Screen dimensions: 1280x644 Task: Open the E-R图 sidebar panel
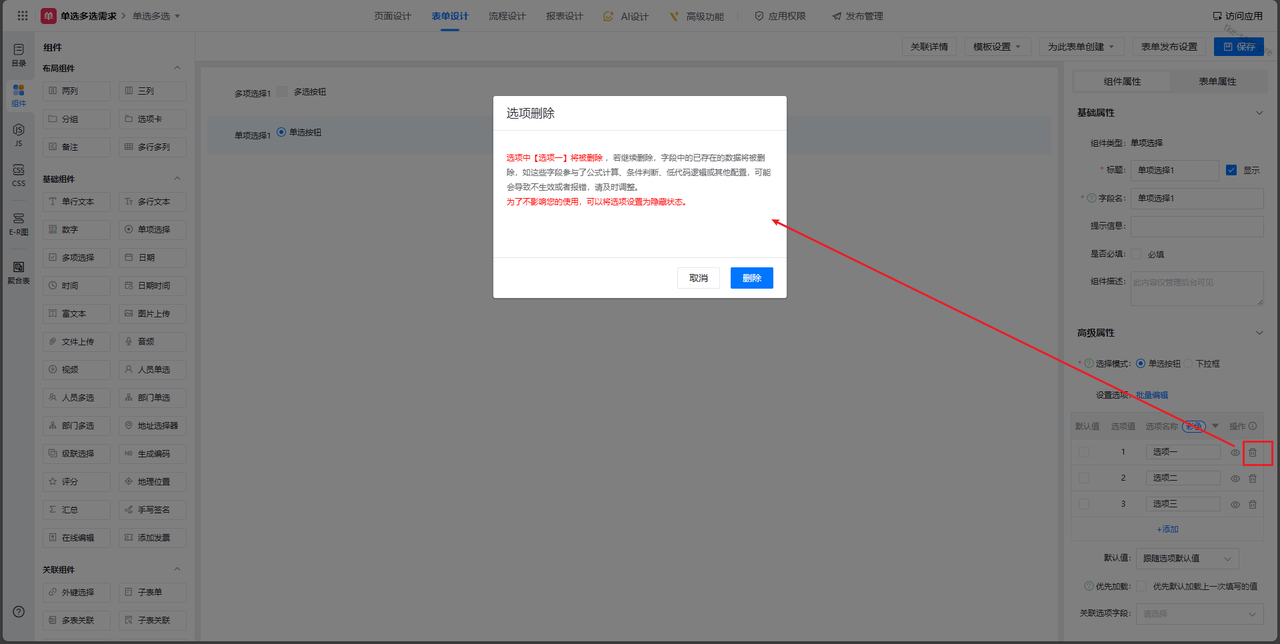18,223
